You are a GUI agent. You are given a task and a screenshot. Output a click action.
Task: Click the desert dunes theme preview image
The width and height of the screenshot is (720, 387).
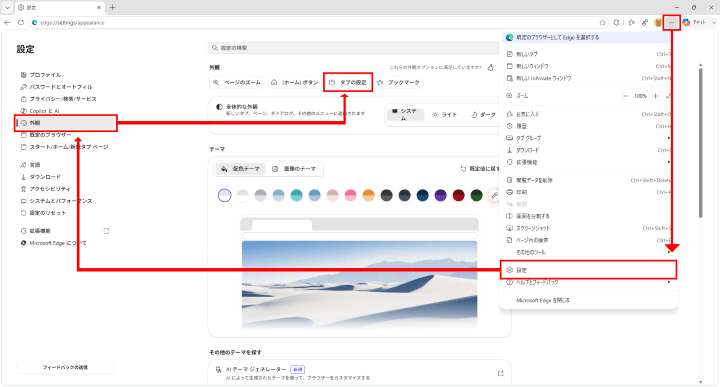pos(359,285)
